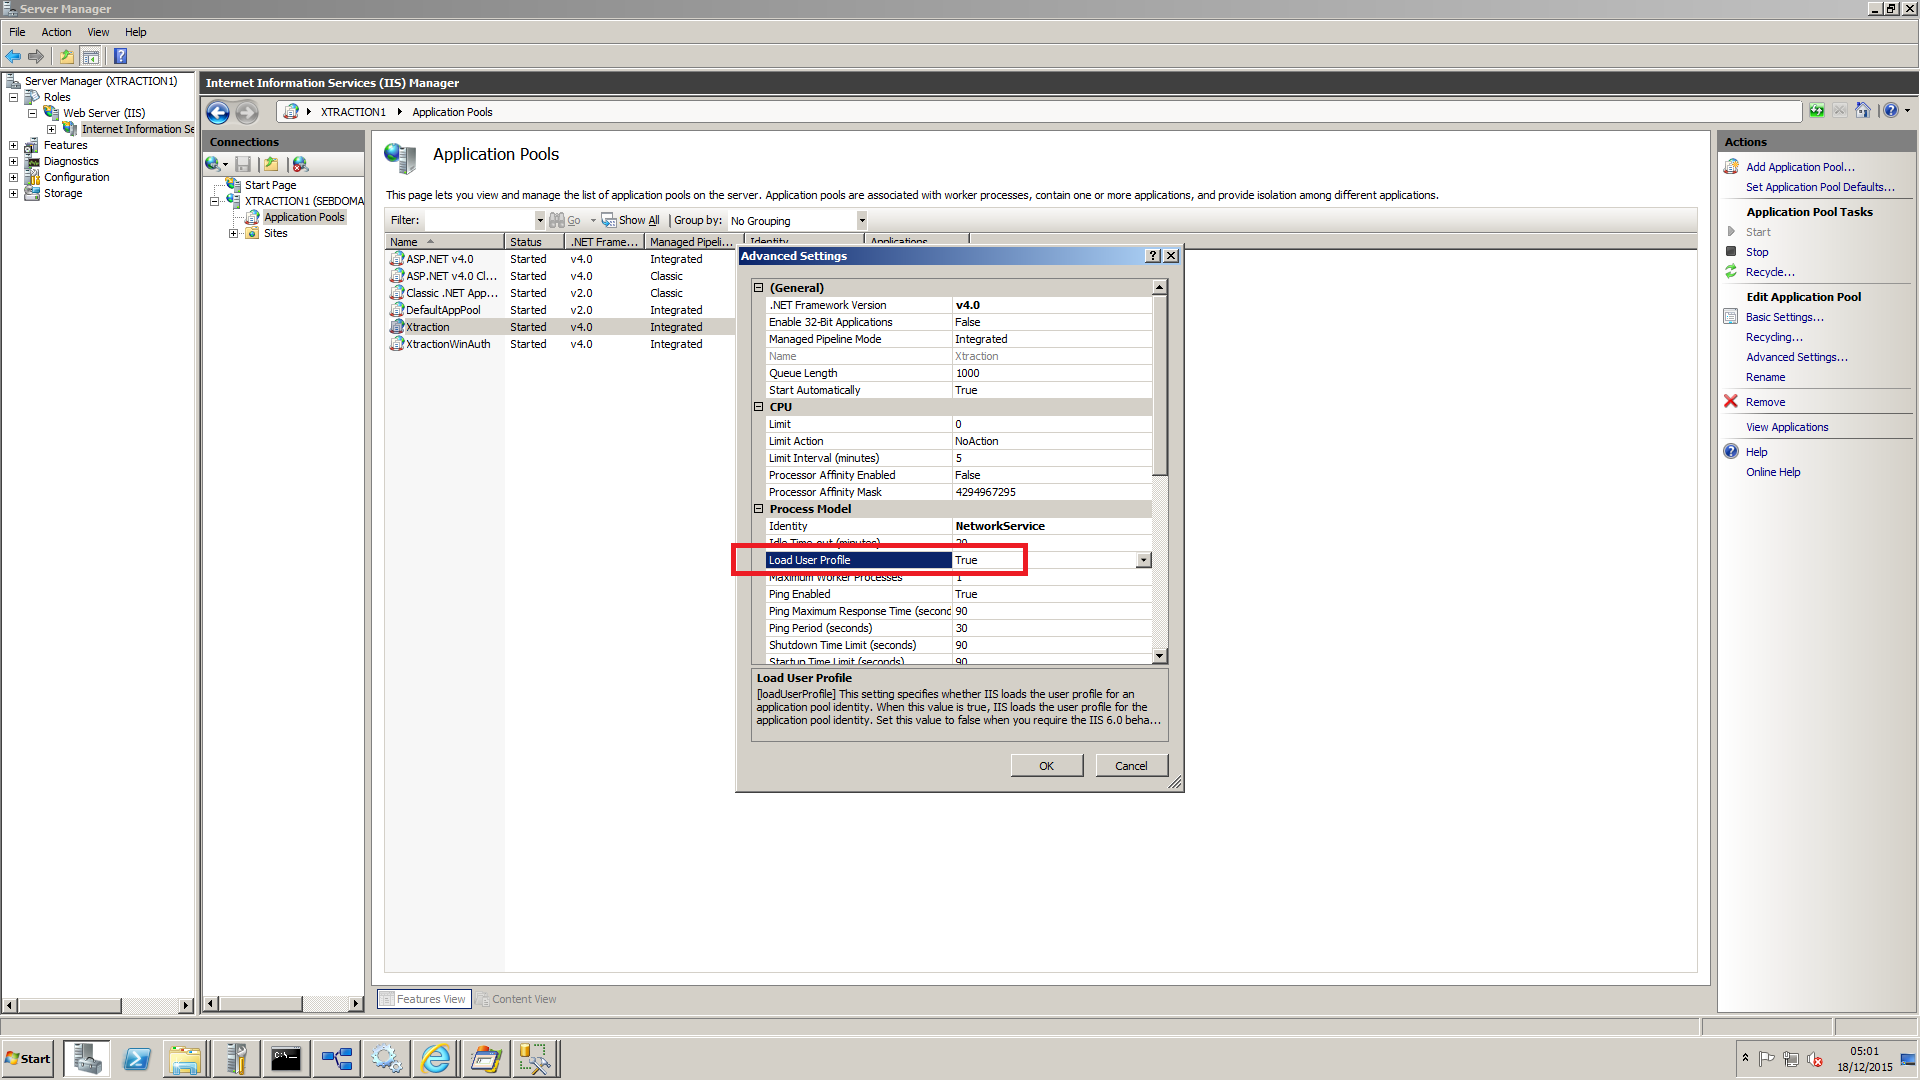
Task: Click OK in Advanced Settings dialog
Action: (x=1046, y=766)
